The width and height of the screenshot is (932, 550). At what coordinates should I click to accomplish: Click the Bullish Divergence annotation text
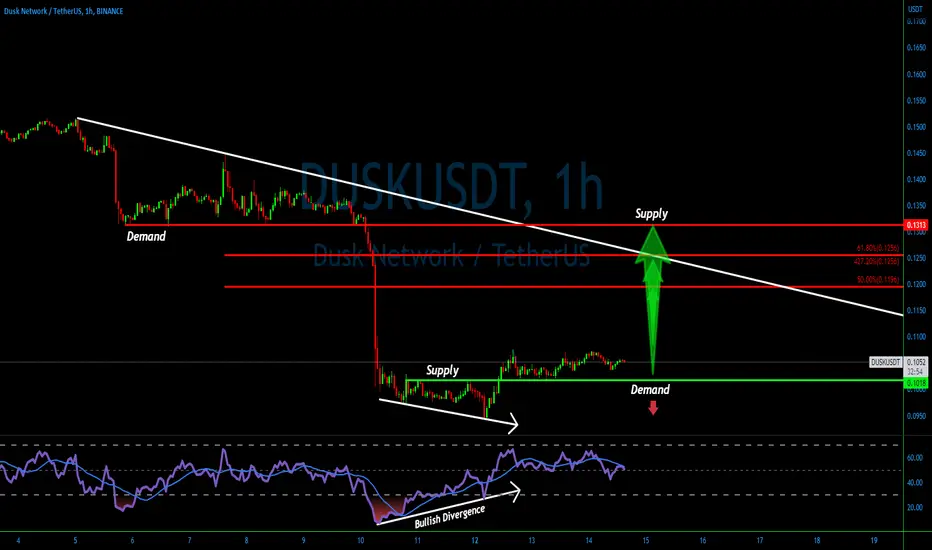click(450, 516)
